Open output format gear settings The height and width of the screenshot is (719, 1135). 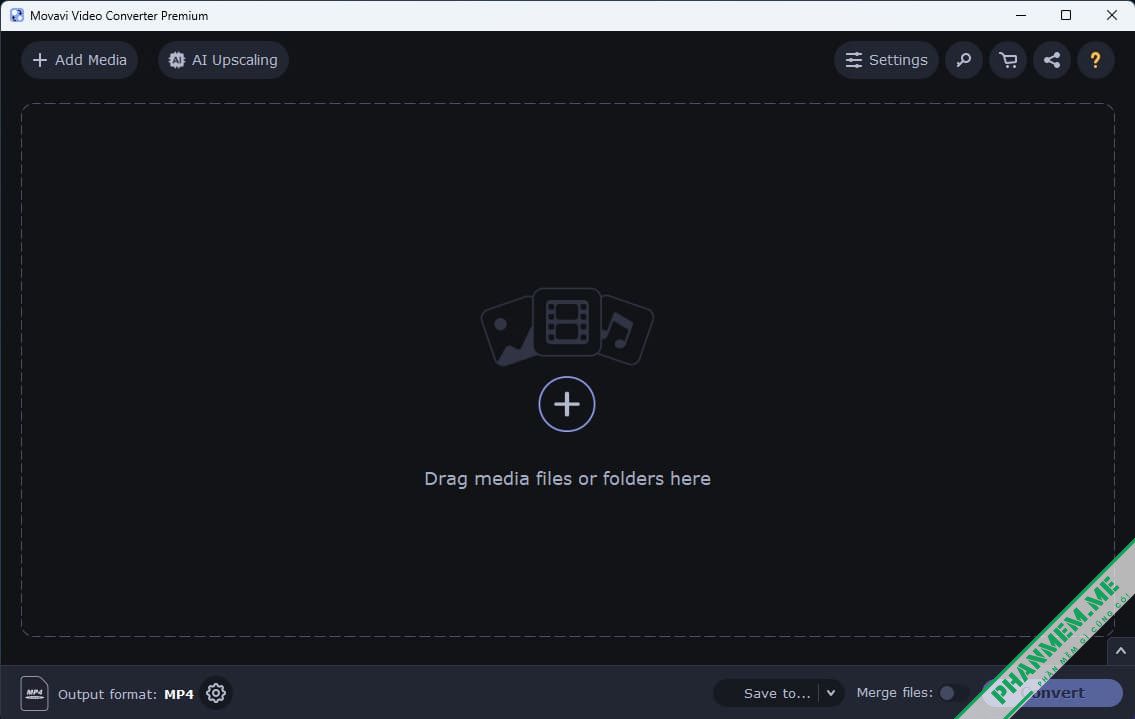pos(216,693)
